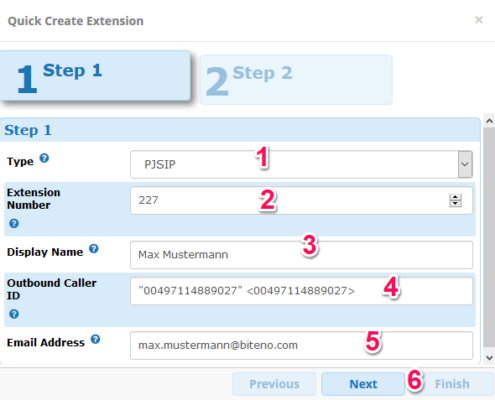Click the Step 1 section heading
The width and height of the screenshot is (495, 400).
28,130
